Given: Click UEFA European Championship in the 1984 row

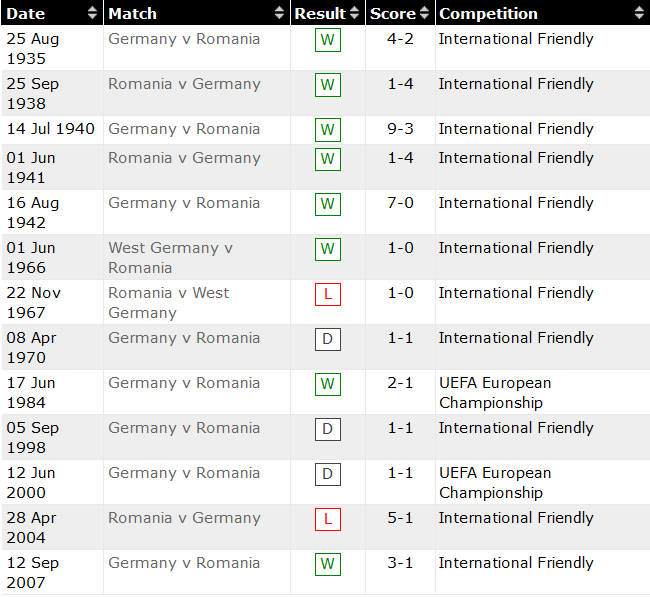Looking at the screenshot, I should 495,393.
